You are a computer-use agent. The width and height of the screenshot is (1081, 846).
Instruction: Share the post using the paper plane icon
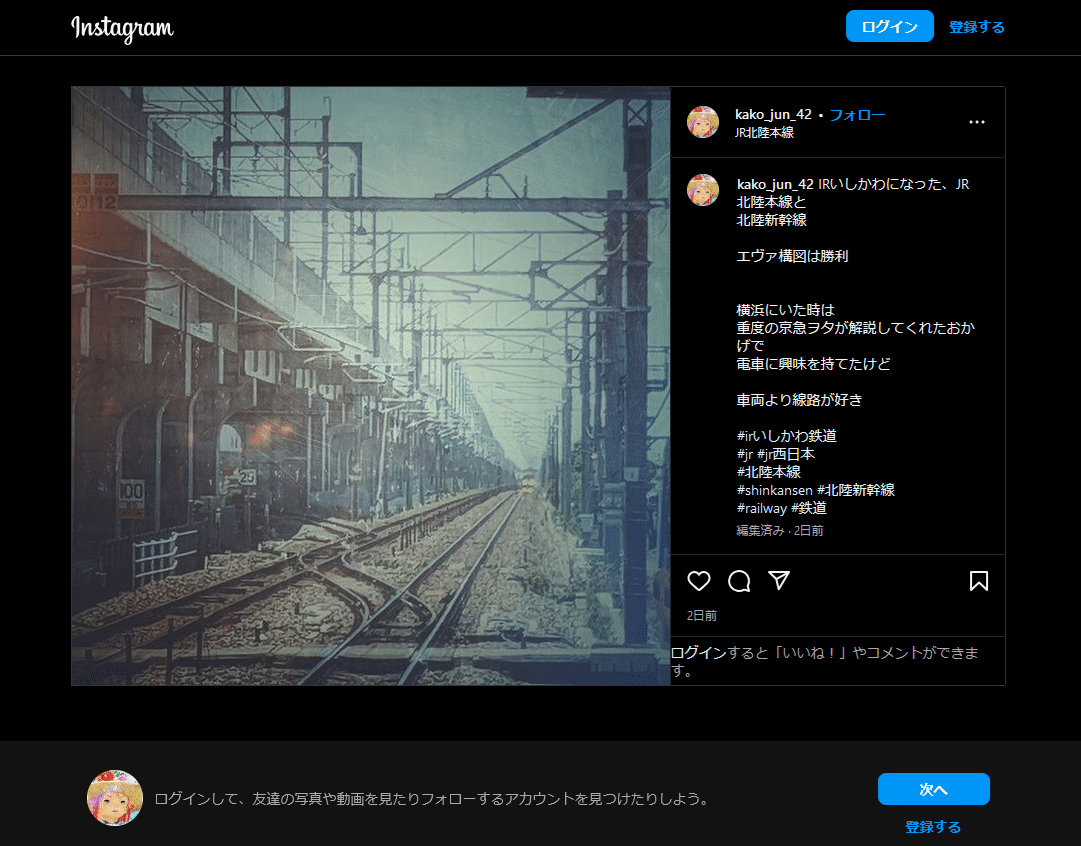pyautogui.click(x=778, y=581)
